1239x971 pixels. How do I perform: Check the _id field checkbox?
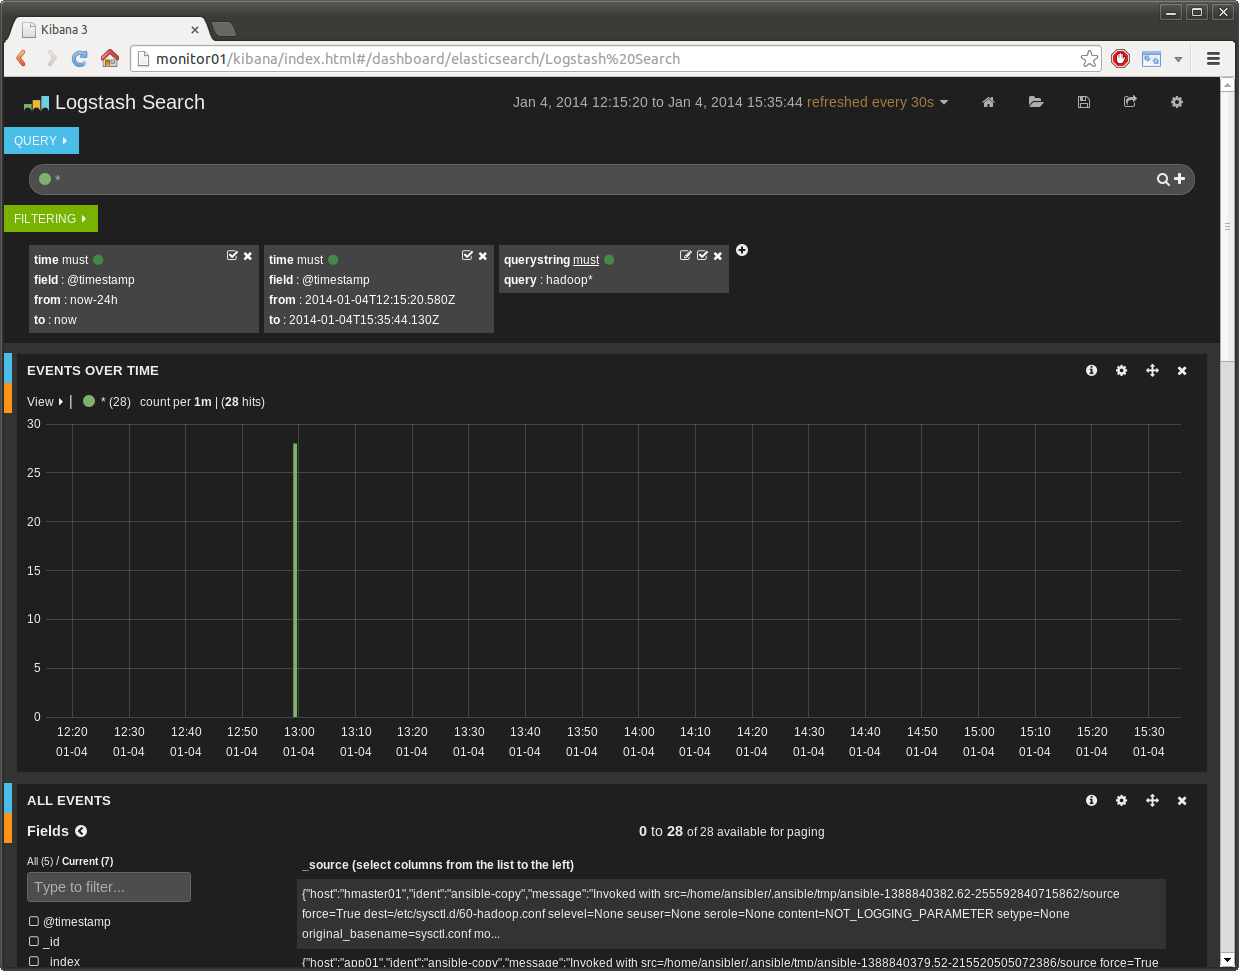34,941
